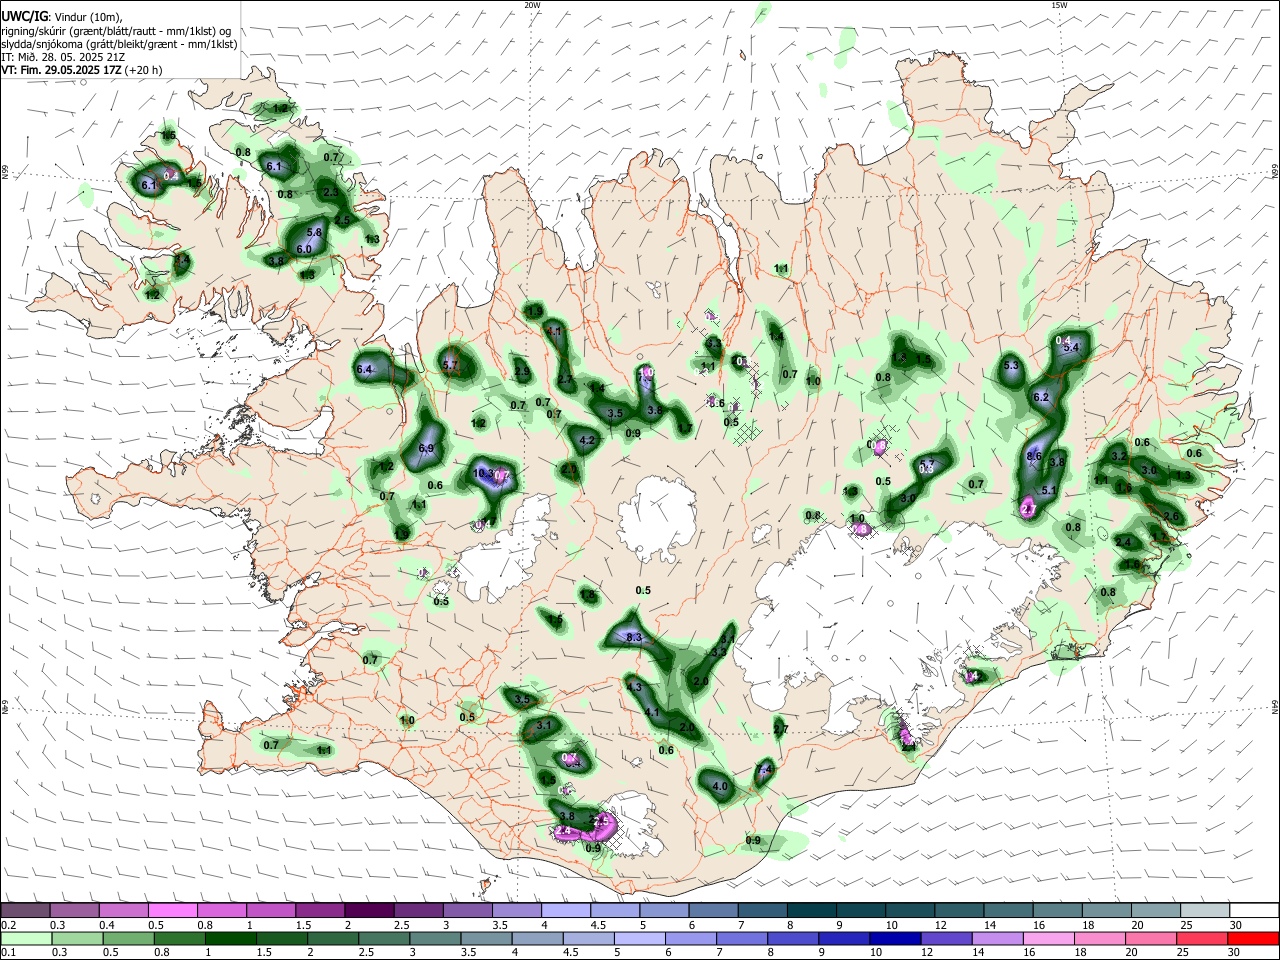This screenshot has height=960, width=1280.
Task: Click the darkest purple 2 swatch in upper legend row
Action: (x=369, y=911)
